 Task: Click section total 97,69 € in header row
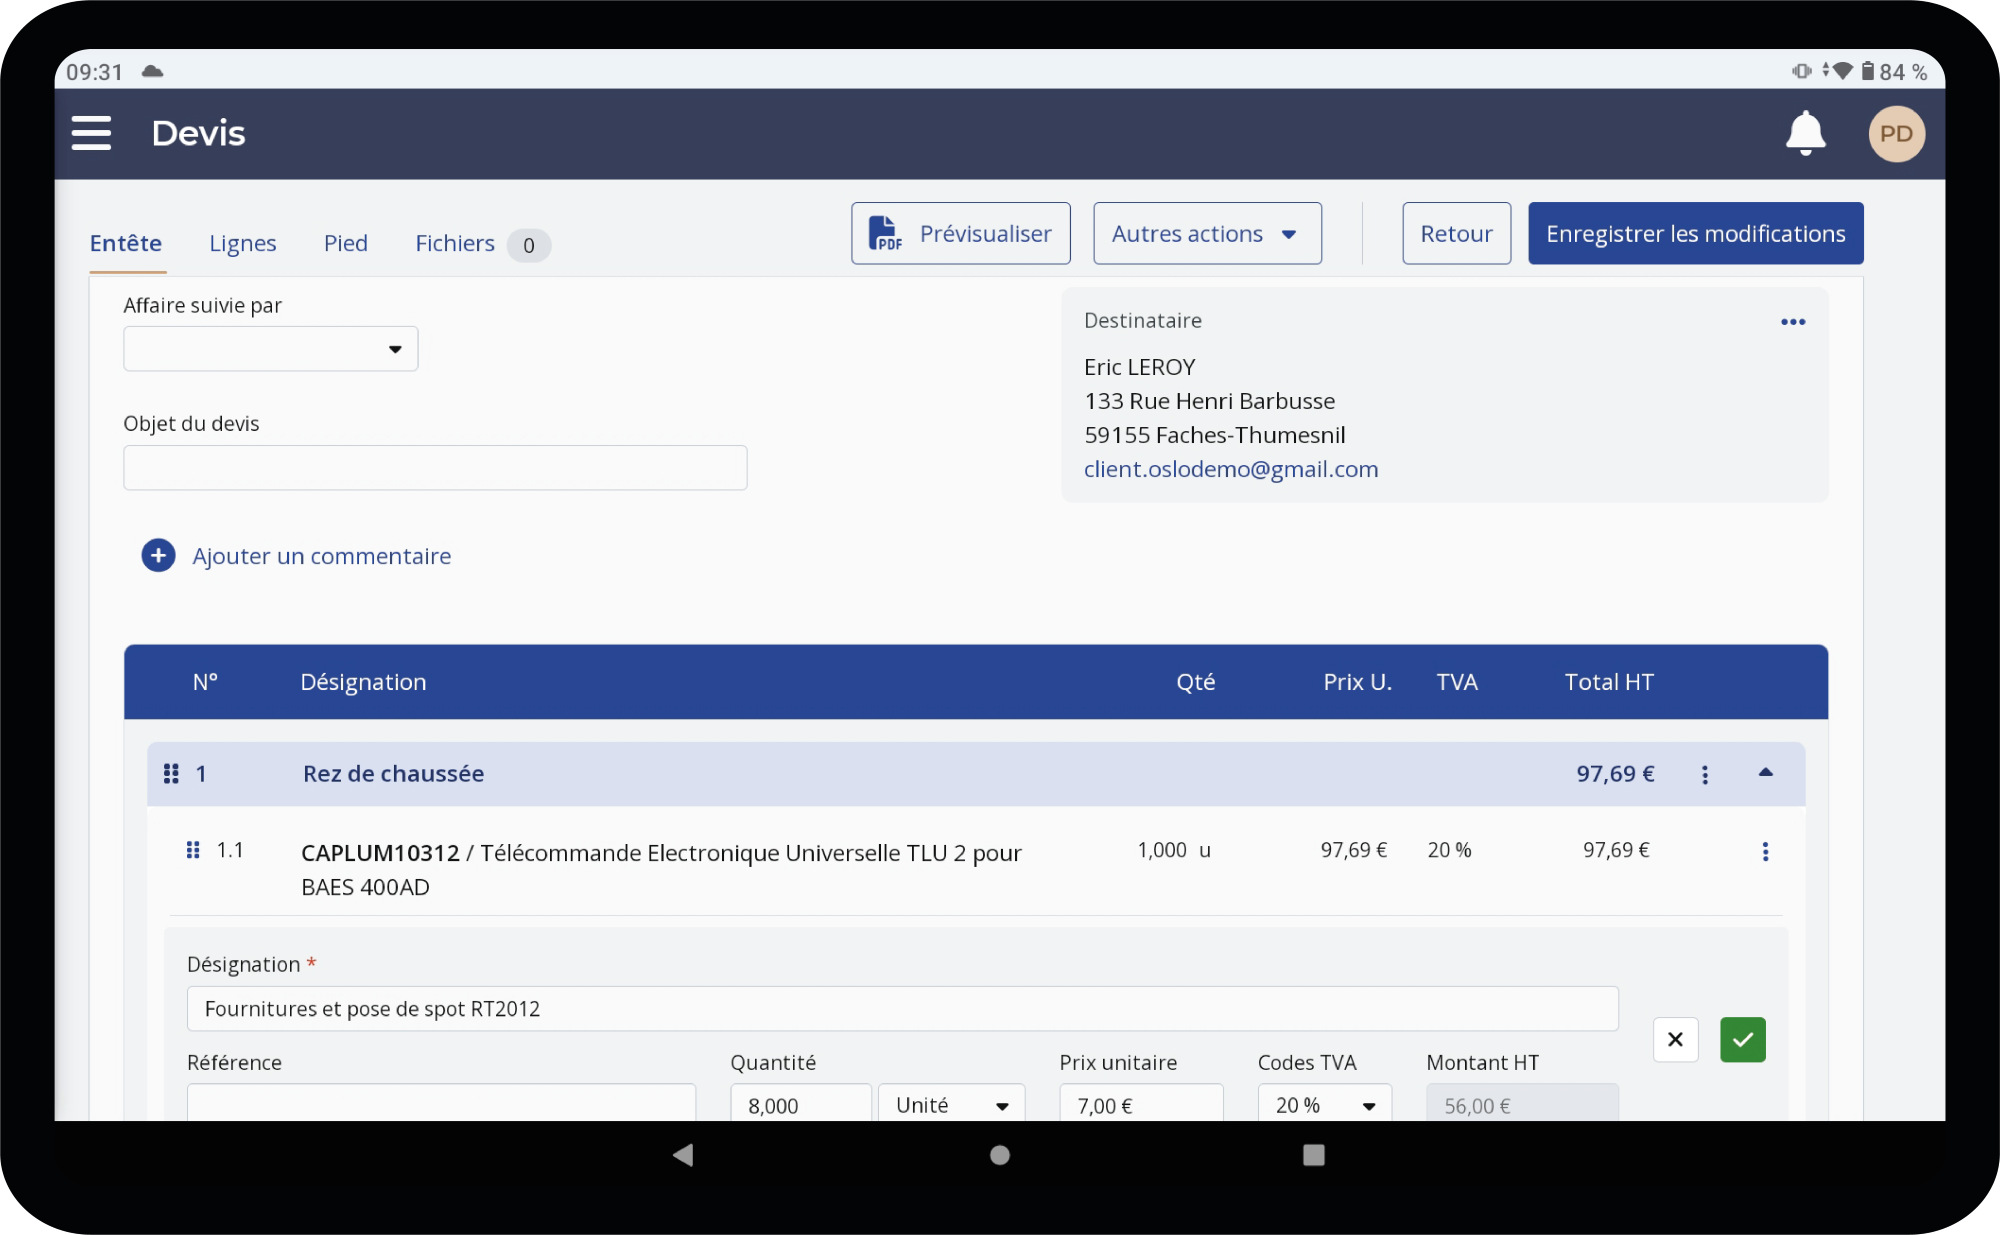click(1615, 774)
